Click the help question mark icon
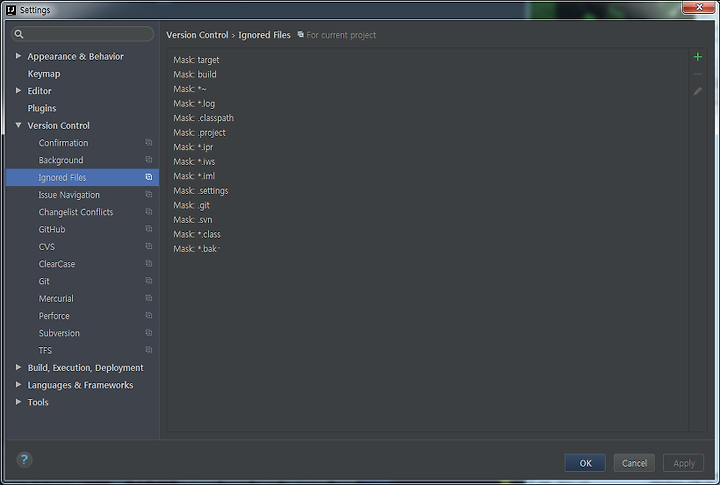Screen dimensions: 720x485 (24, 459)
